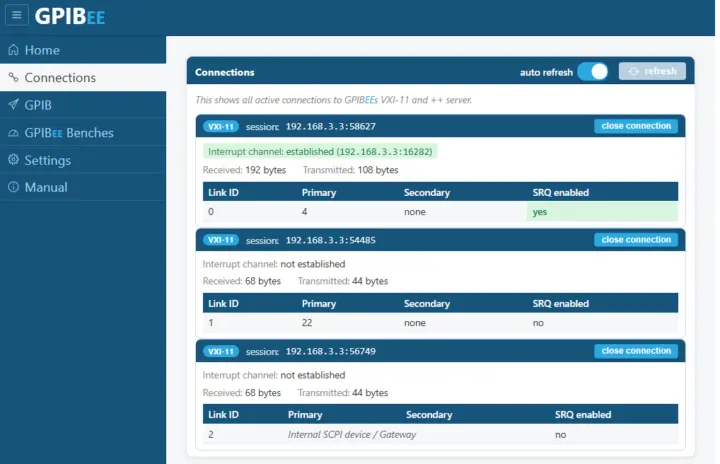Click session address 192.168.3.3:54485
The width and height of the screenshot is (720, 464).
[x=331, y=240]
